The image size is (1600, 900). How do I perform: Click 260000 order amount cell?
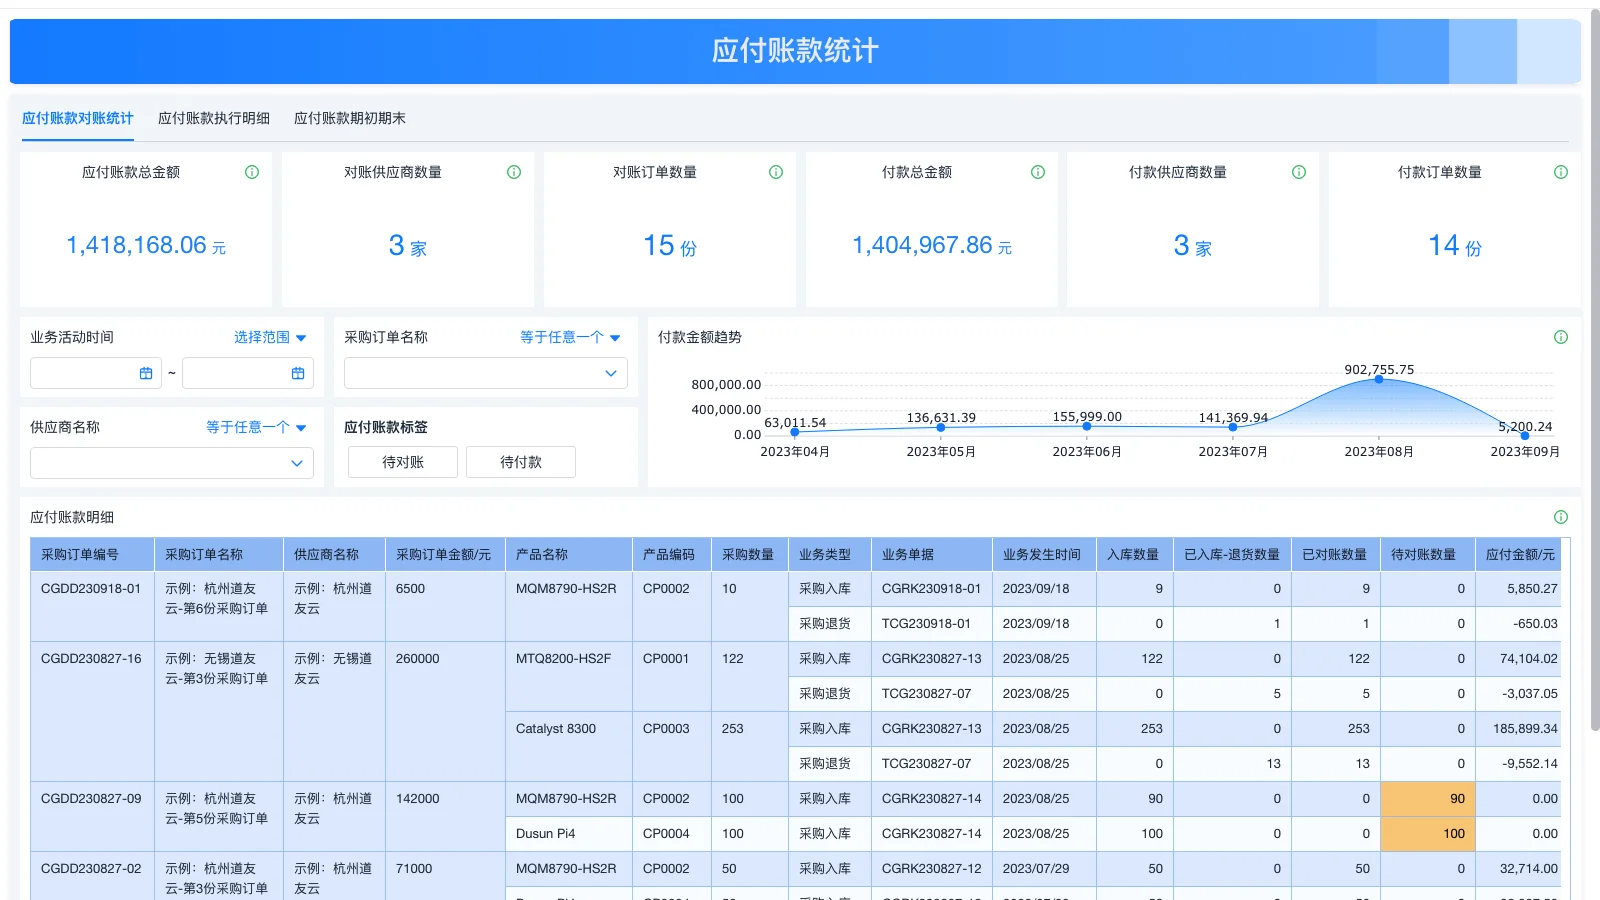(x=445, y=711)
